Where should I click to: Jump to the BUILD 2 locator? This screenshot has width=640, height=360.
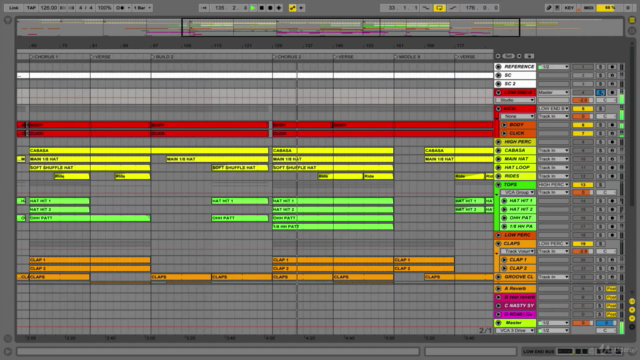click(162, 57)
